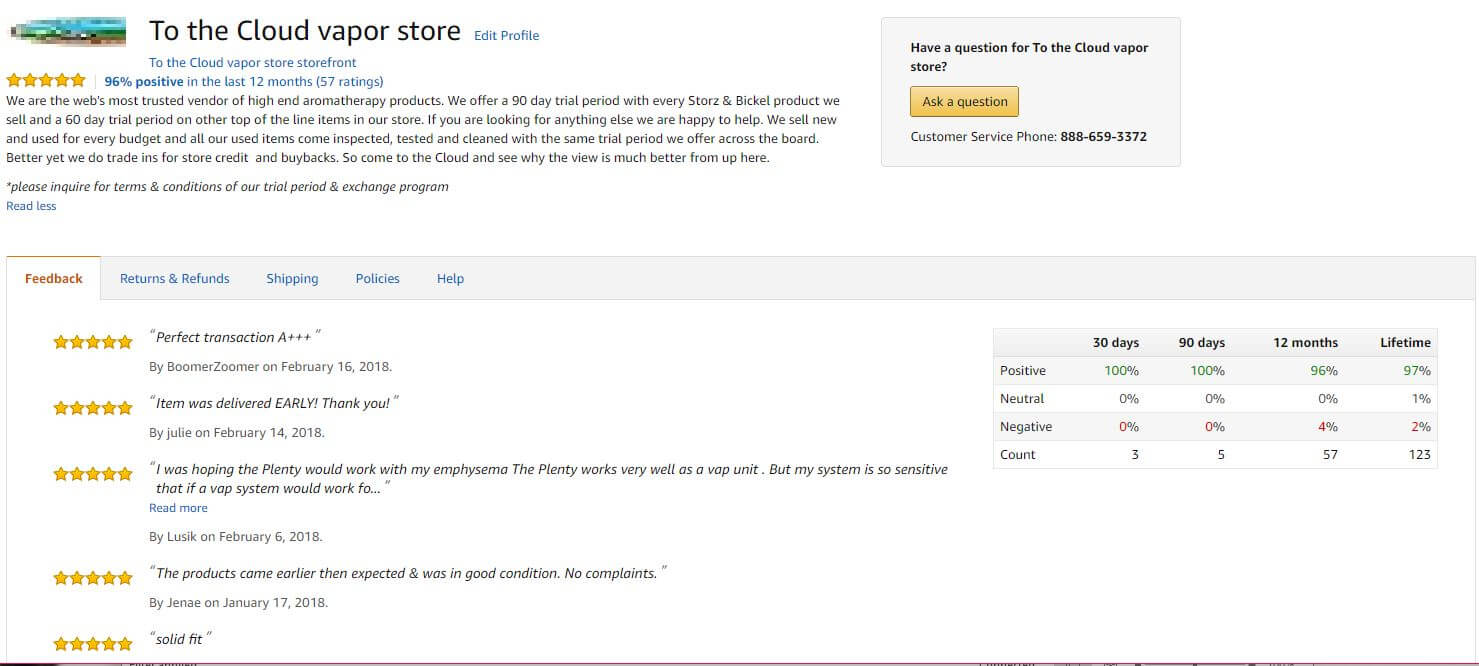Screen dimensions: 1479x666
Task: Visit To the Cloud vapor store storefront
Action: pos(252,62)
